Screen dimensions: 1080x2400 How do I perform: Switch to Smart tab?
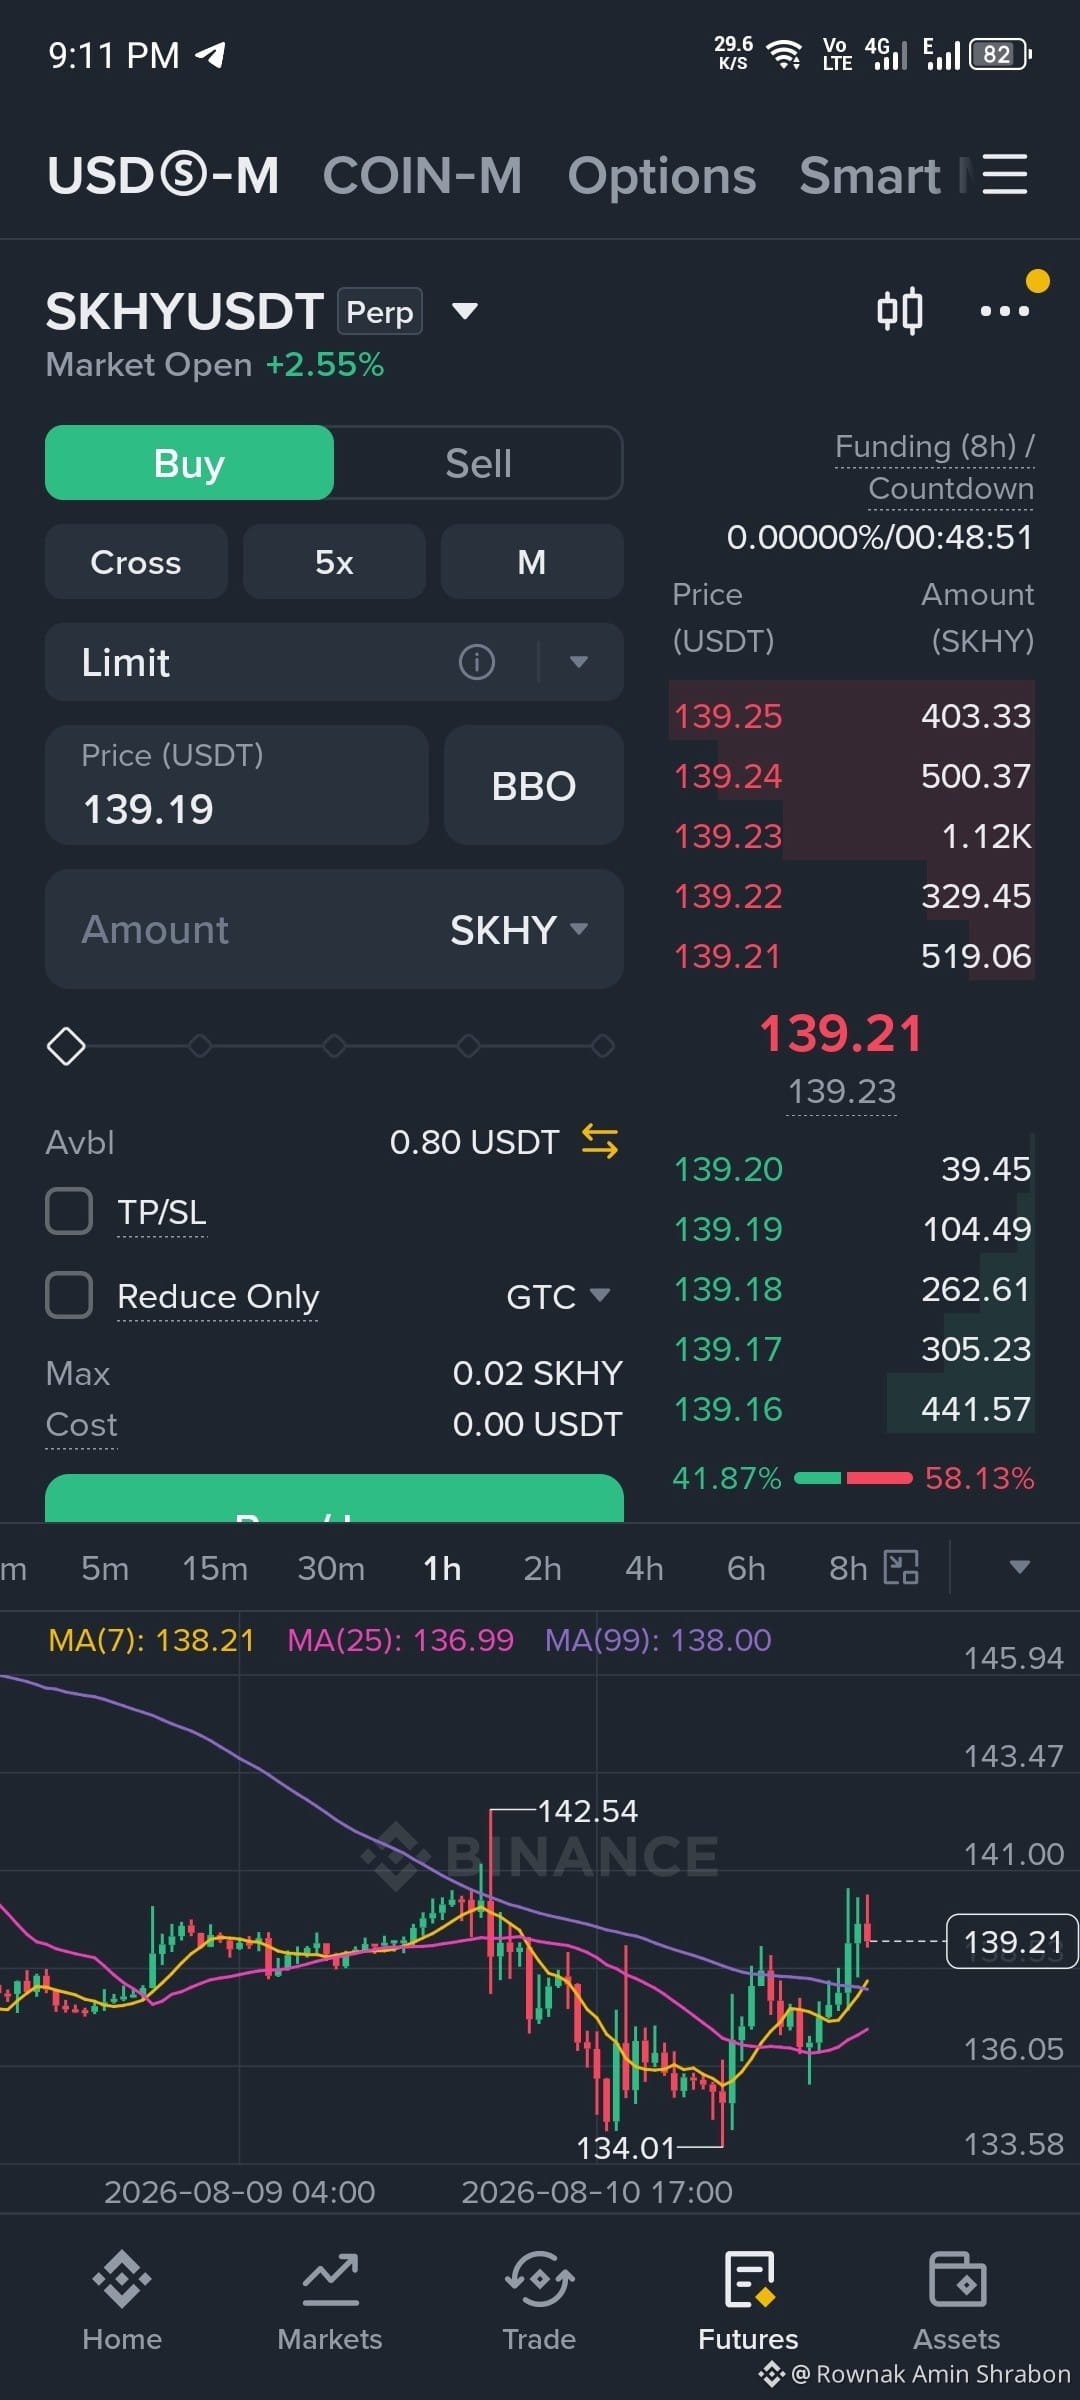870,176
